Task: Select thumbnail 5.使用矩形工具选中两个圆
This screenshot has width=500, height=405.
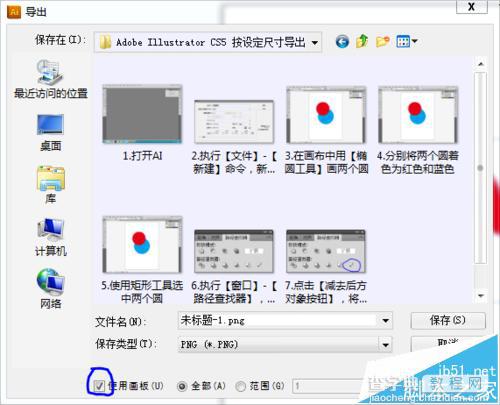Action: (x=142, y=245)
